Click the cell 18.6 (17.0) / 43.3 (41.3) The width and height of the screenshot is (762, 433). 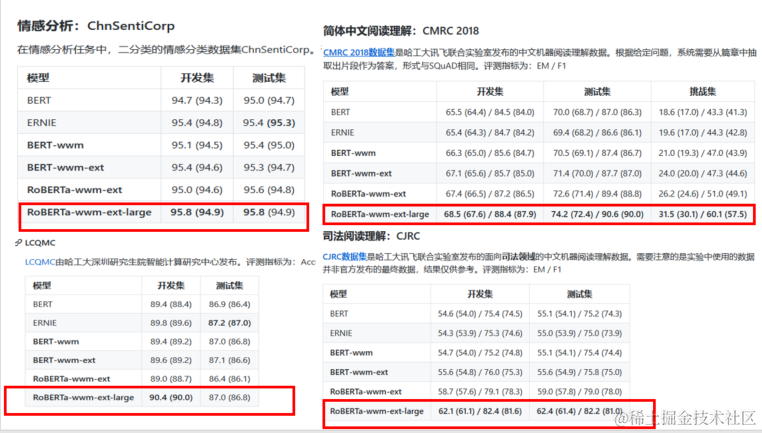point(703,112)
